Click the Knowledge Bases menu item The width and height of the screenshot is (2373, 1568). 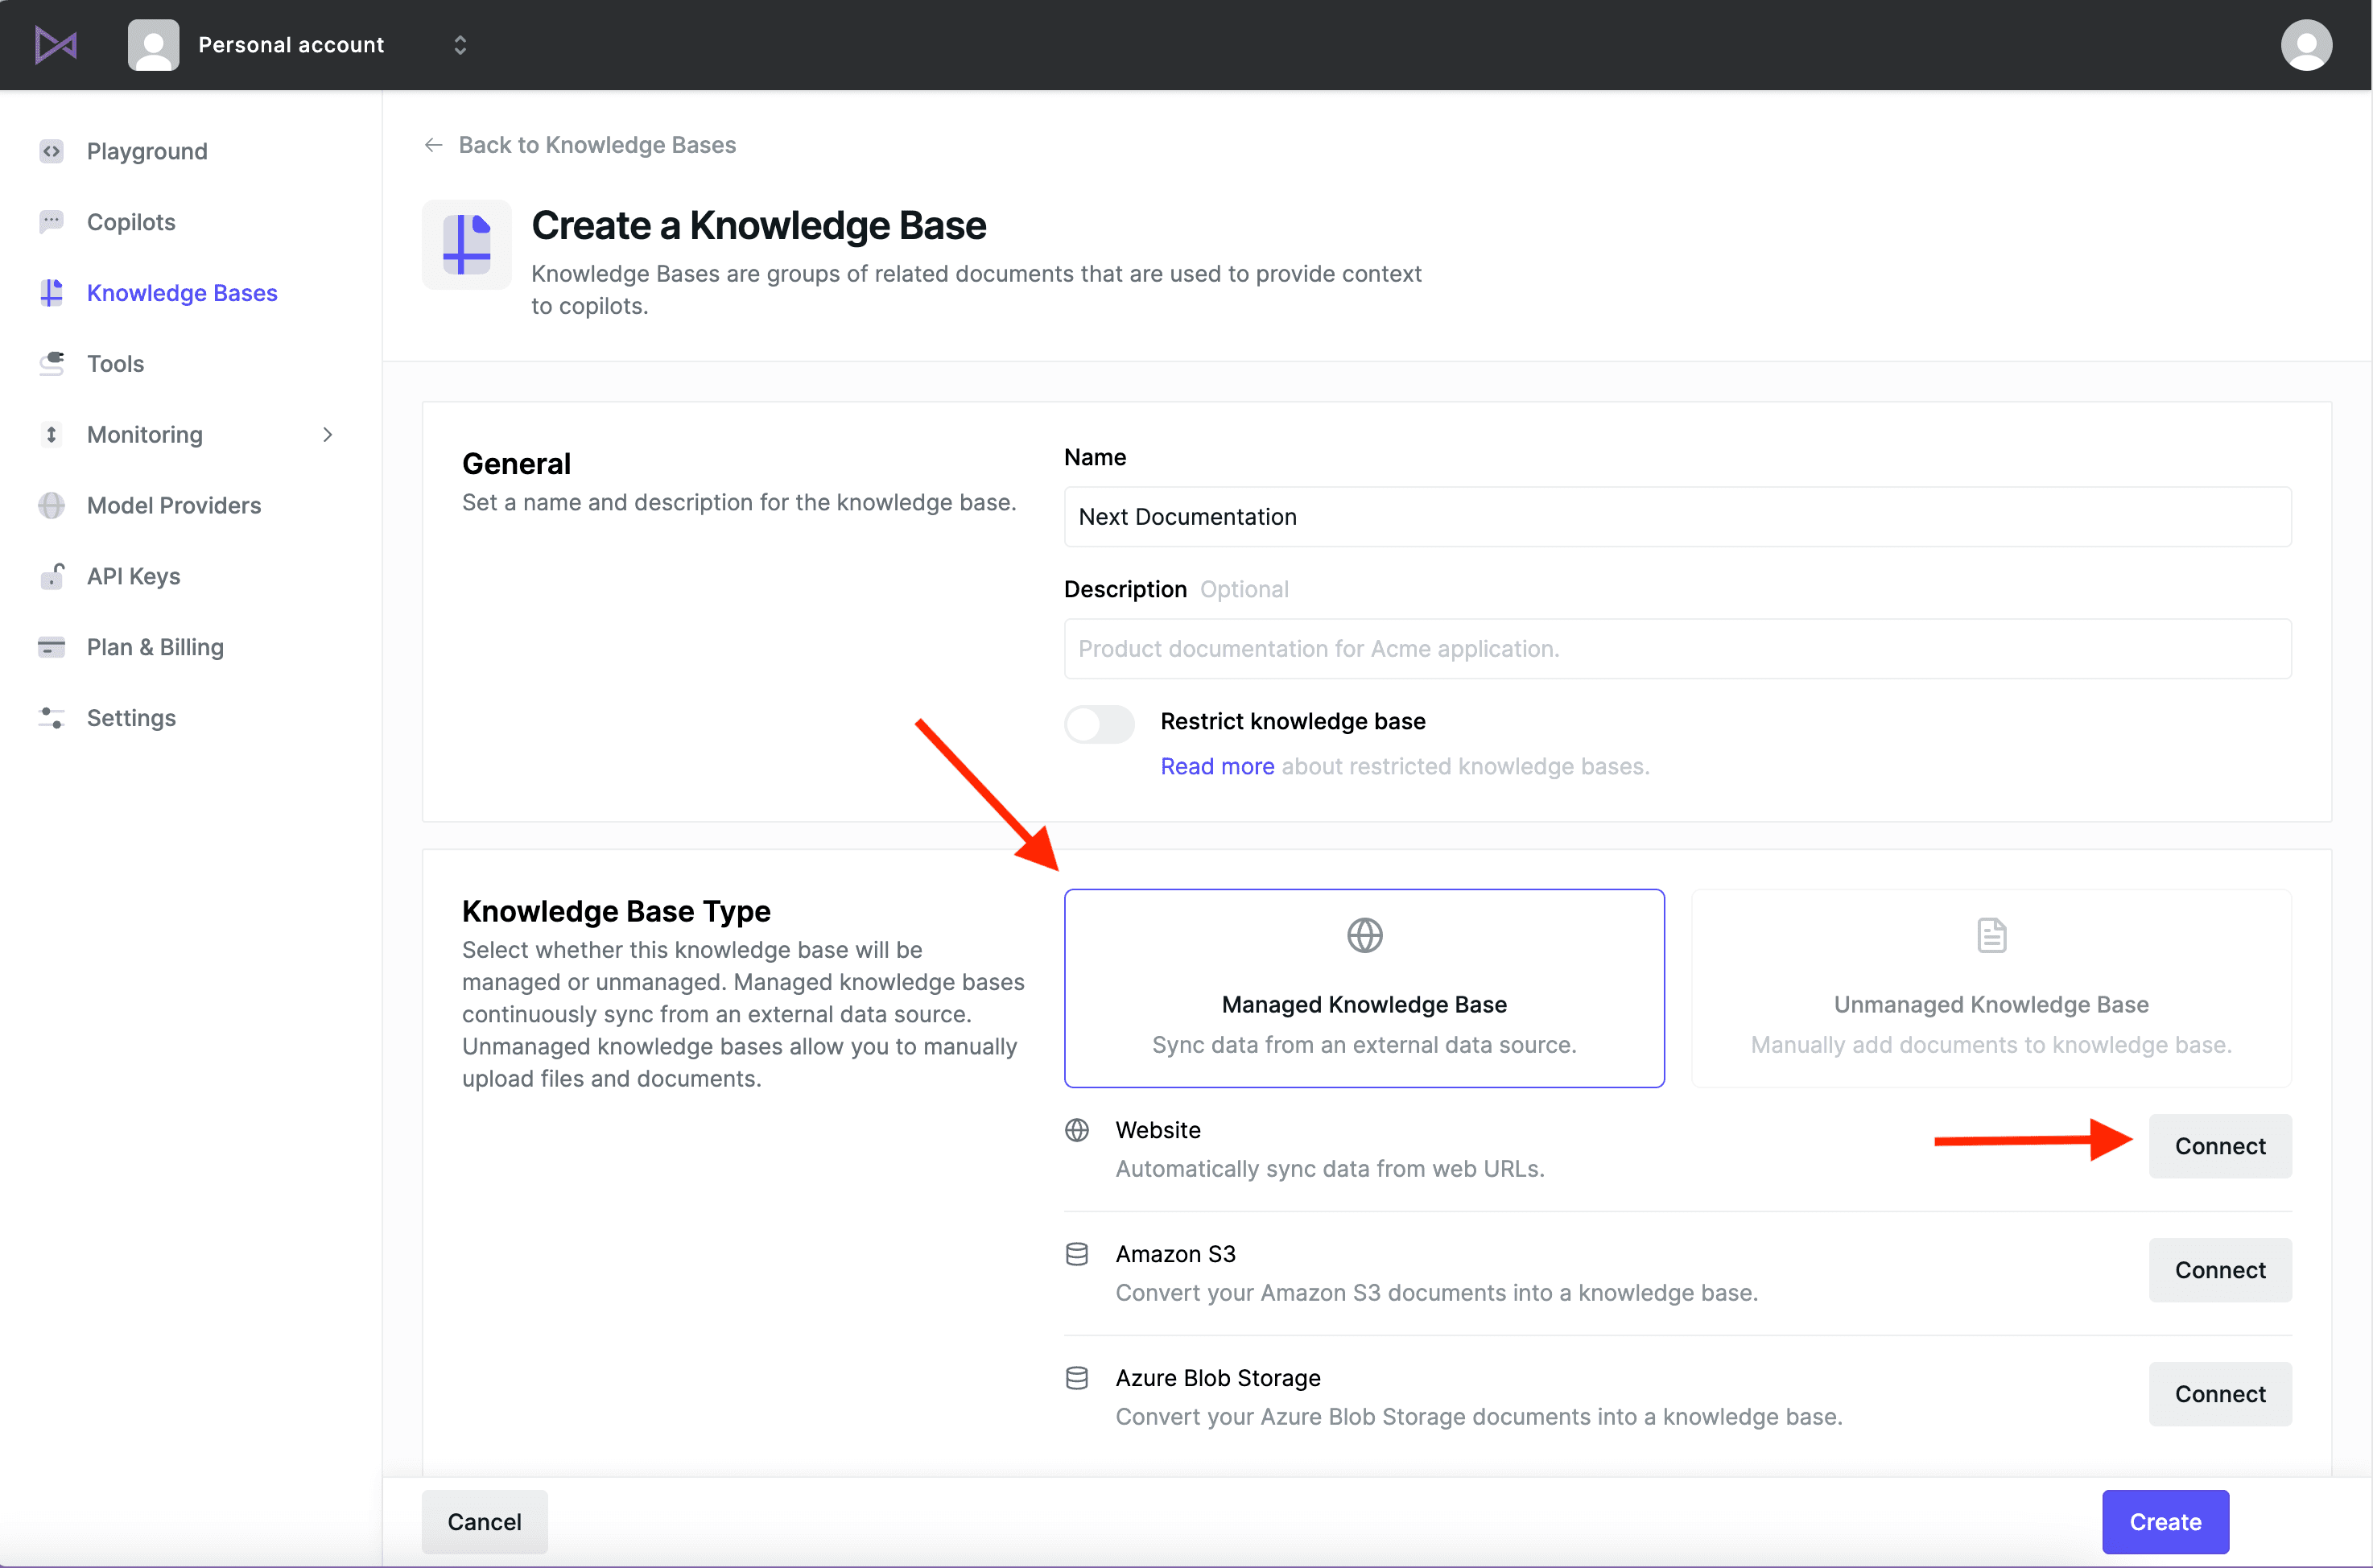[182, 292]
